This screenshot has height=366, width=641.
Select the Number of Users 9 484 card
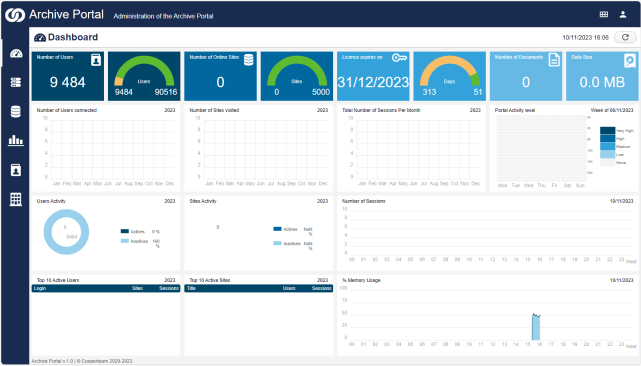pyautogui.click(x=68, y=76)
